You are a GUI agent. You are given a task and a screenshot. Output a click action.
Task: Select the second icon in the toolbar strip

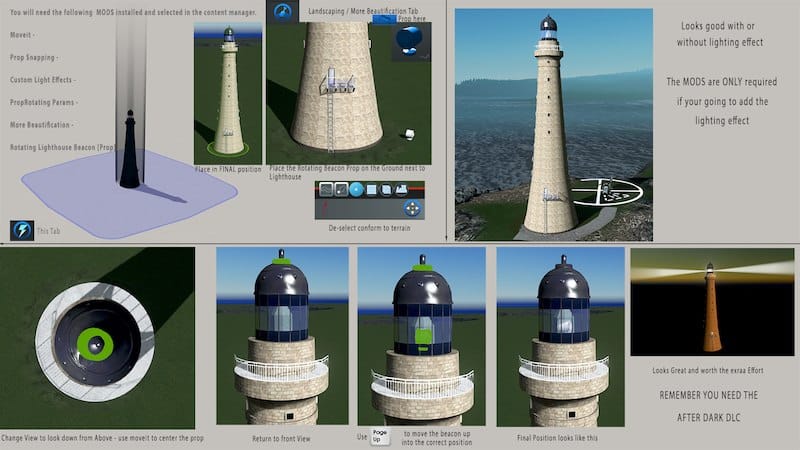[x=341, y=189]
